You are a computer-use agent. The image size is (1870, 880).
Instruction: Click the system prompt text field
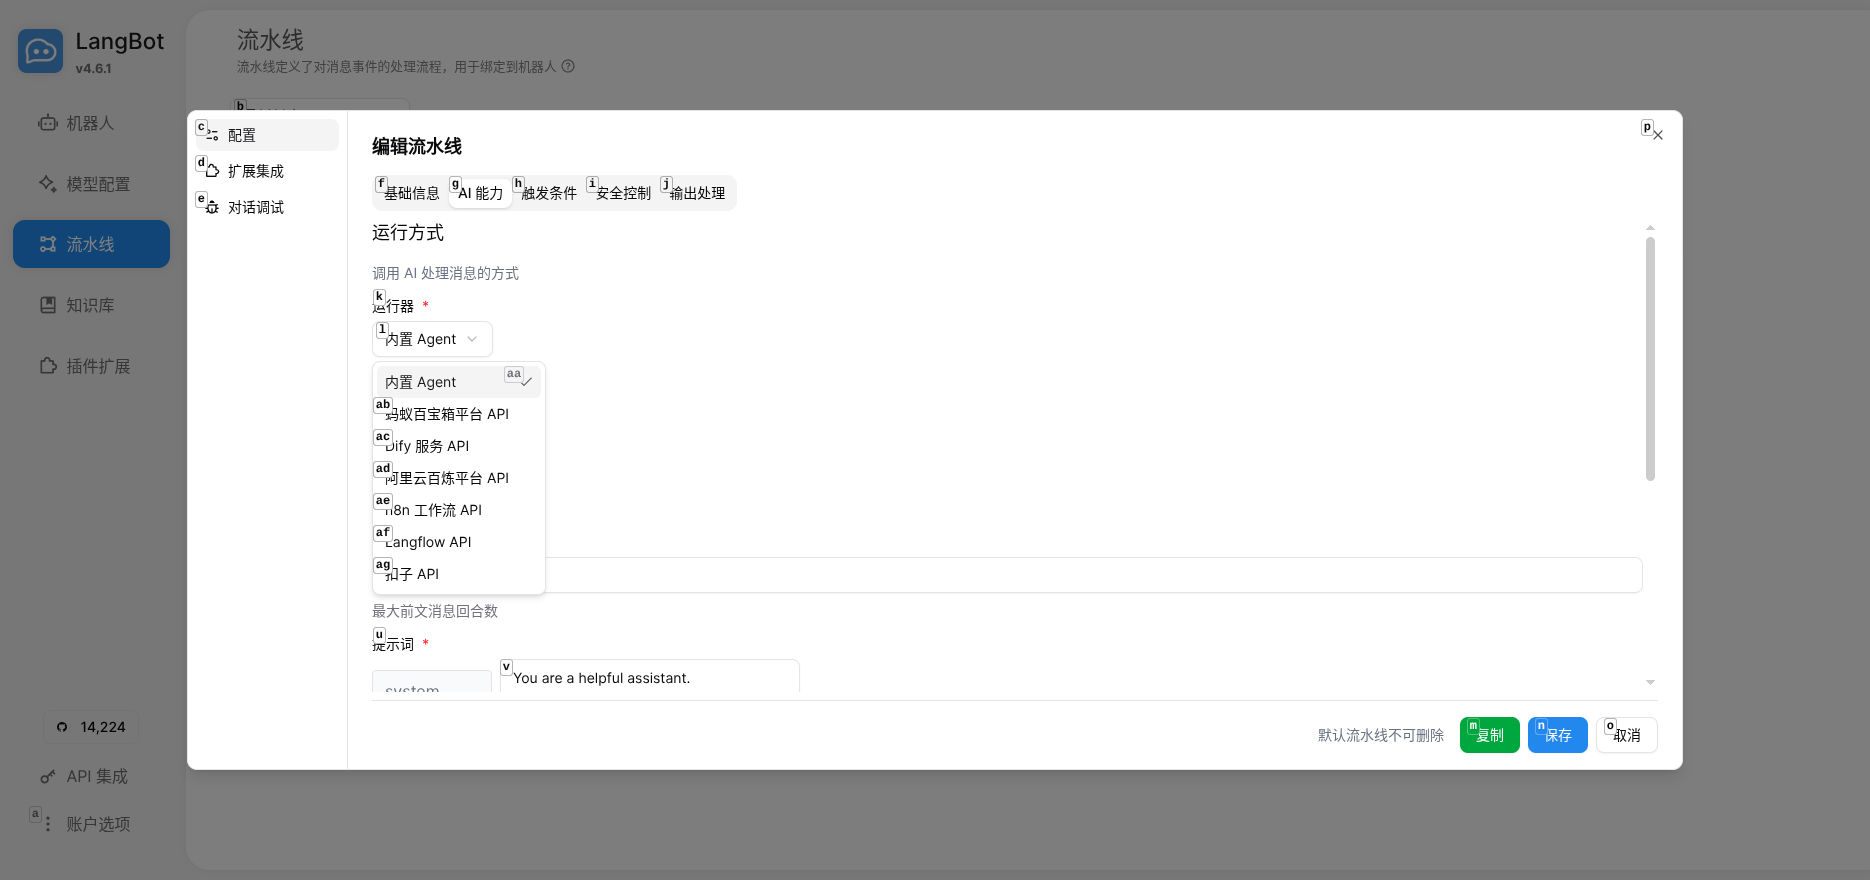pos(650,677)
